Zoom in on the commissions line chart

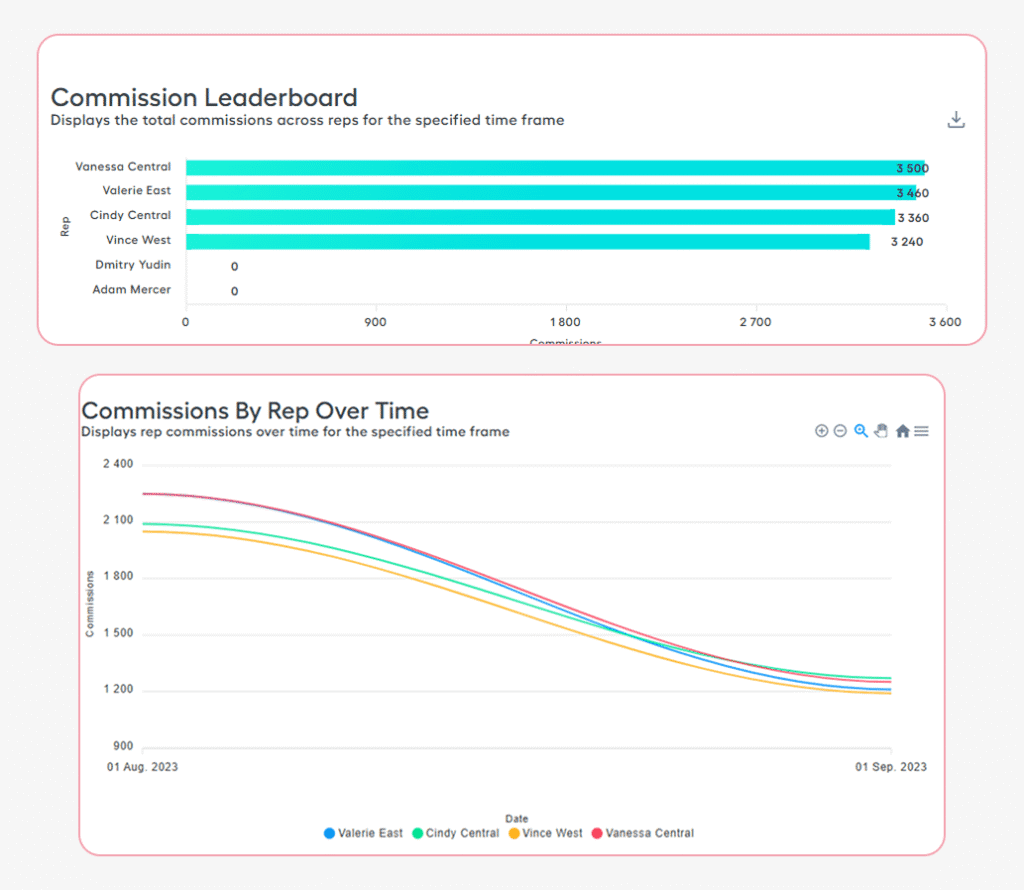point(822,431)
